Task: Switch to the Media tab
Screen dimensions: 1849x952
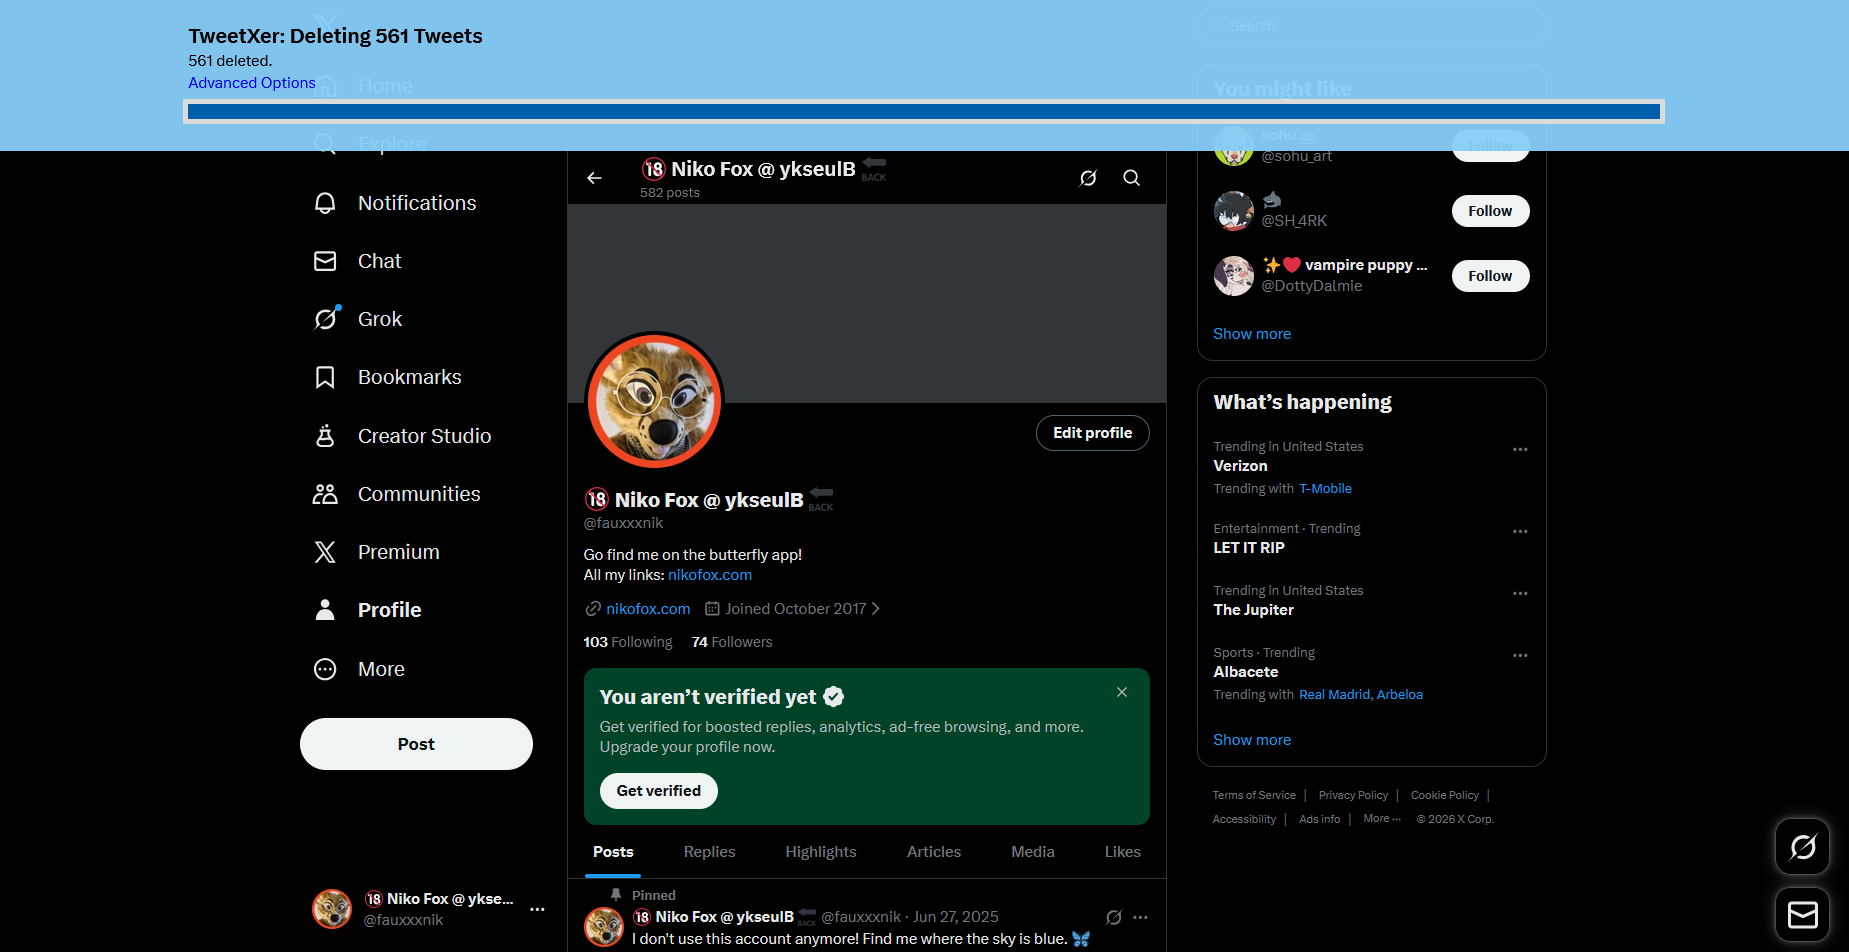Action: (x=1032, y=852)
